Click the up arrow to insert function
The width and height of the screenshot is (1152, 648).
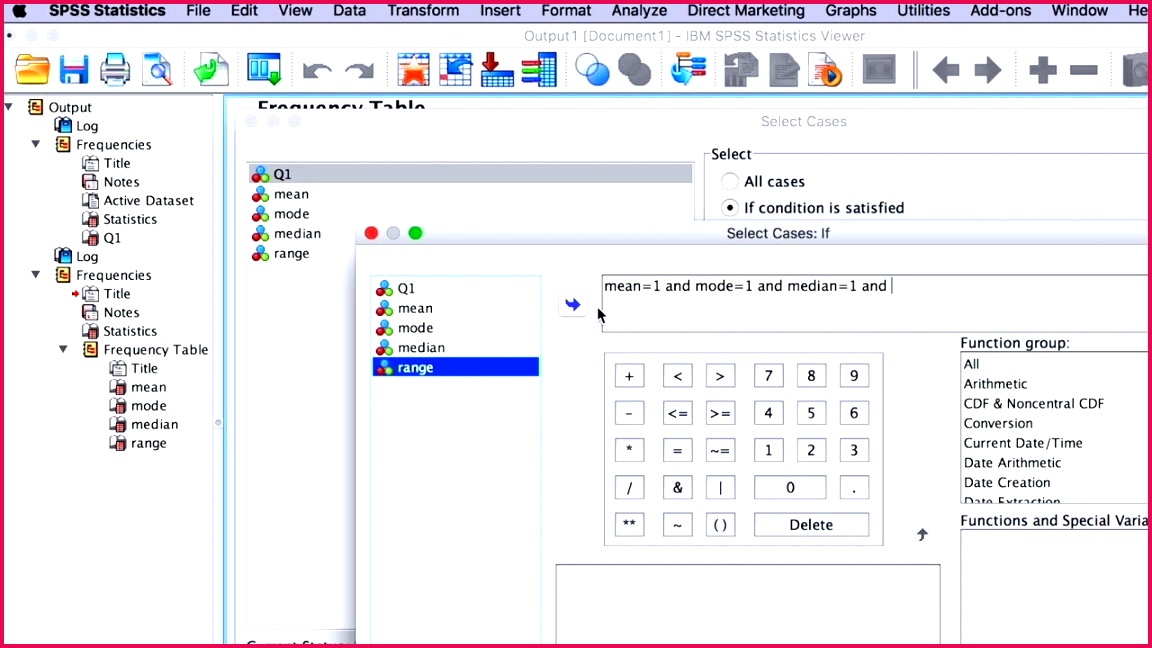(x=922, y=534)
